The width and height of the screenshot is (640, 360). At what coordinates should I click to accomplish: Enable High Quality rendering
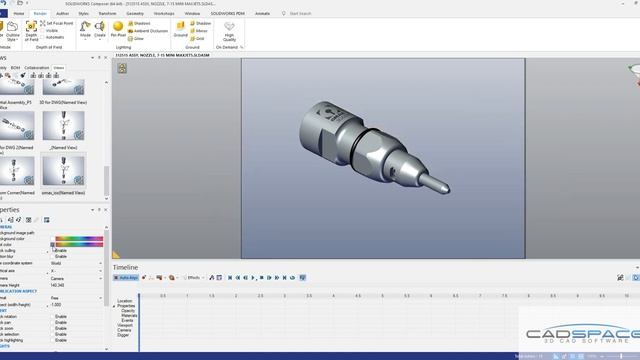click(x=229, y=31)
